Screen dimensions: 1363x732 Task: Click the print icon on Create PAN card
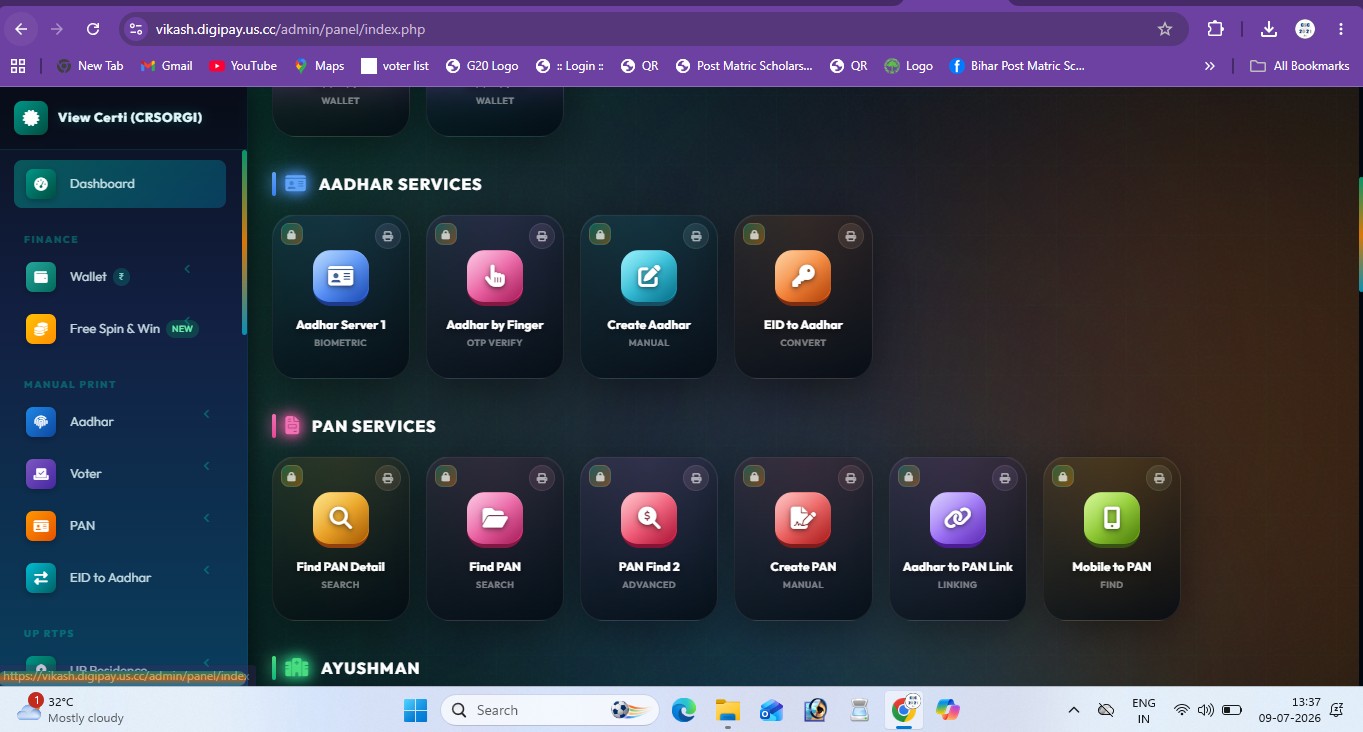[x=850, y=478]
